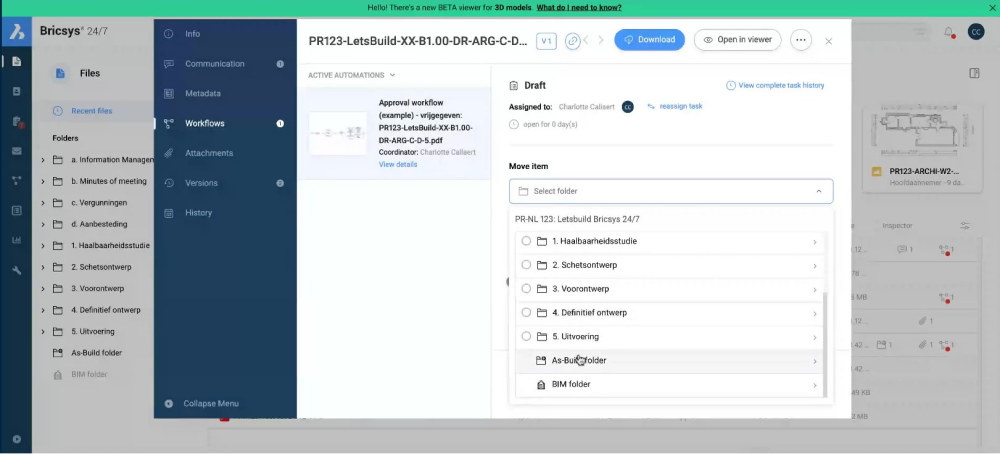Click View details link for workflow
The image size is (1000, 454).
[398, 165]
